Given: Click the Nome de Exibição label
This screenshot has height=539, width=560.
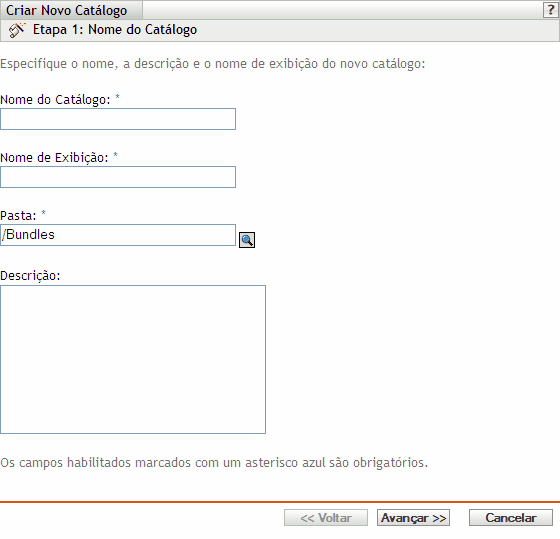Looking at the screenshot, I should point(54,157).
